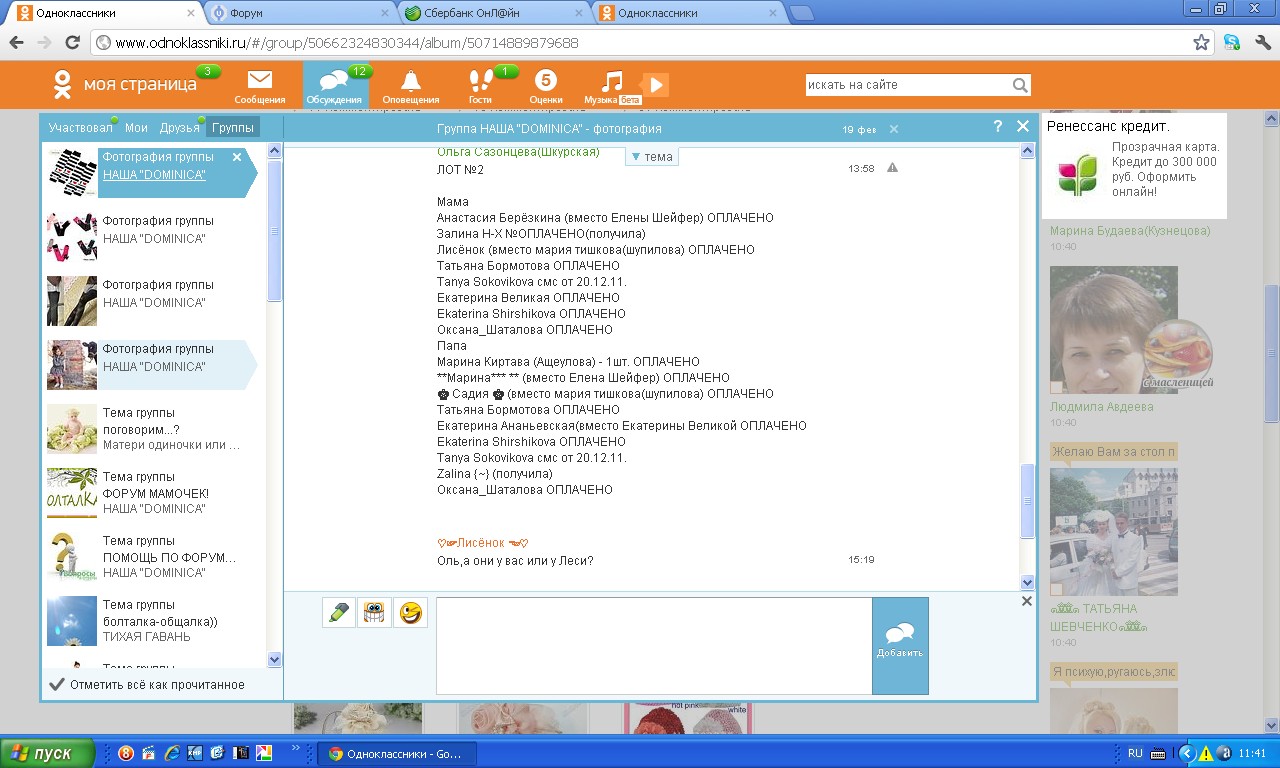Viewport: 1280px width, 768px height.
Task: Launch Internet Explorer from quick launch
Action: coord(171,753)
